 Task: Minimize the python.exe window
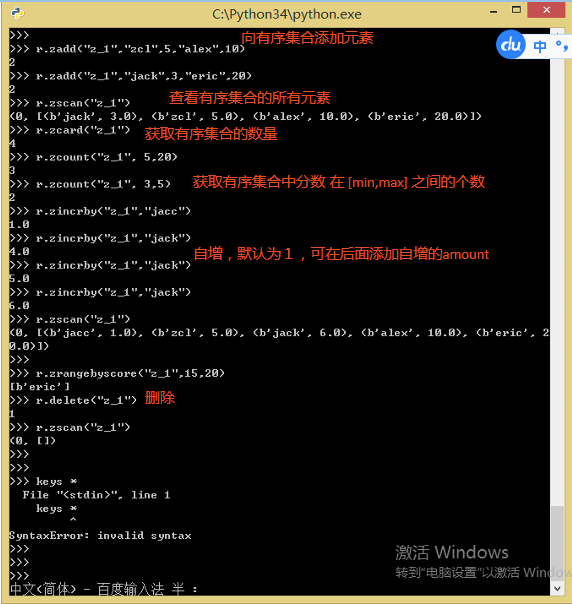tap(493, 12)
